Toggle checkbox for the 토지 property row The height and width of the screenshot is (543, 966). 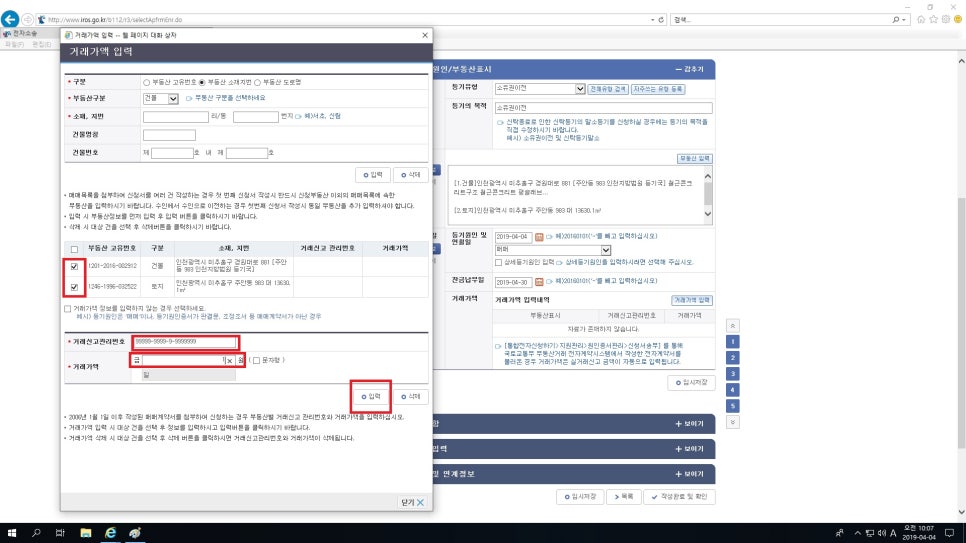[75, 287]
